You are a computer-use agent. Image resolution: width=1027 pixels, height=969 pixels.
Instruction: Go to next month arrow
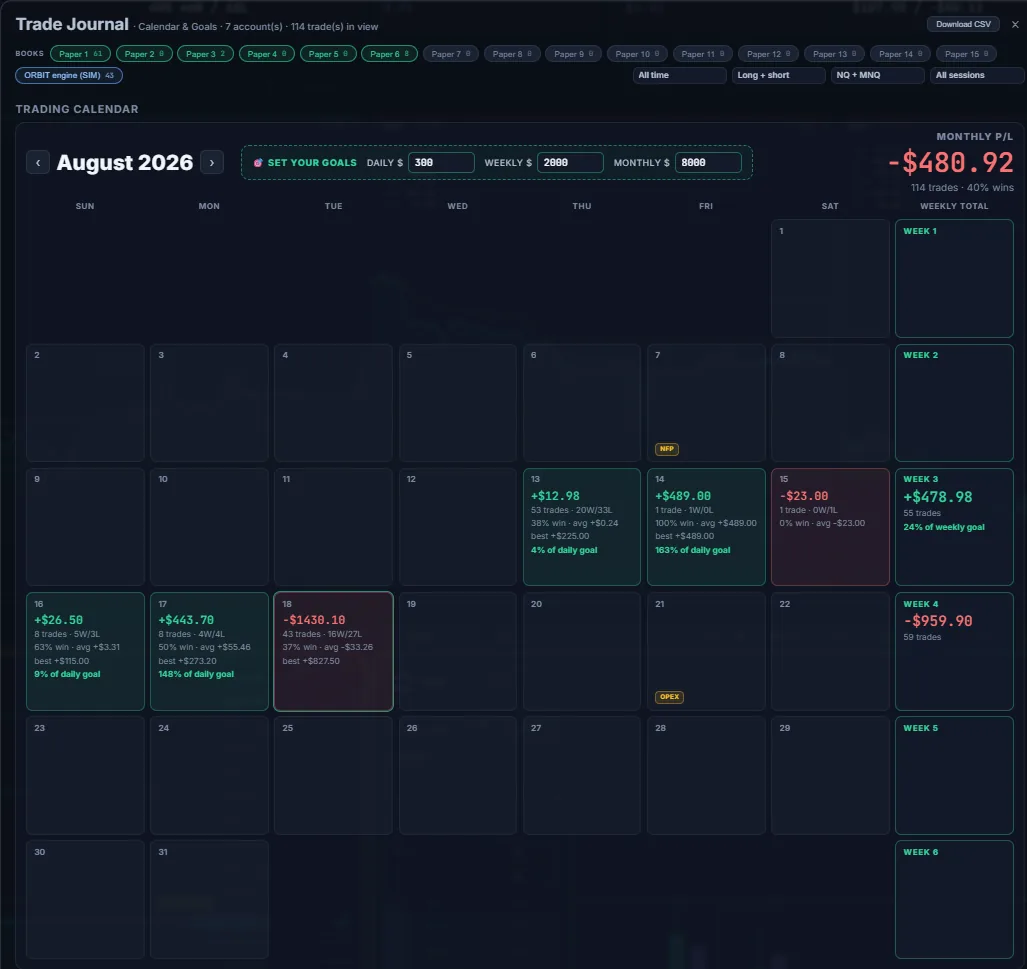click(x=212, y=162)
